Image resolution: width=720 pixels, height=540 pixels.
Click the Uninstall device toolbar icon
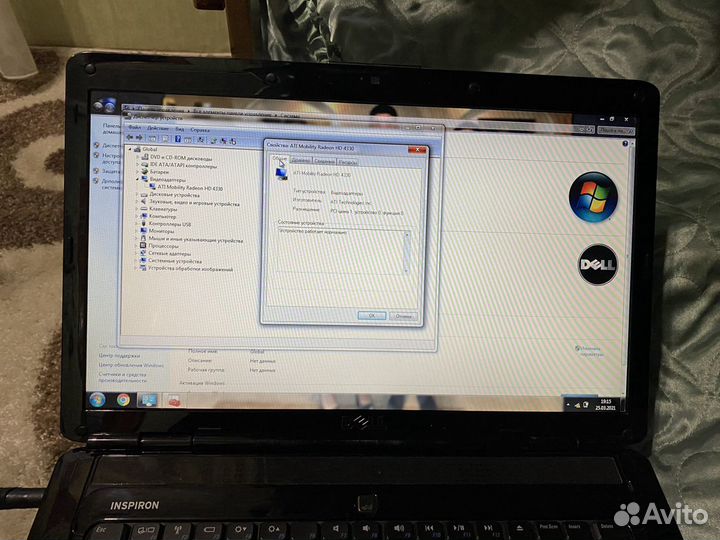point(224,141)
